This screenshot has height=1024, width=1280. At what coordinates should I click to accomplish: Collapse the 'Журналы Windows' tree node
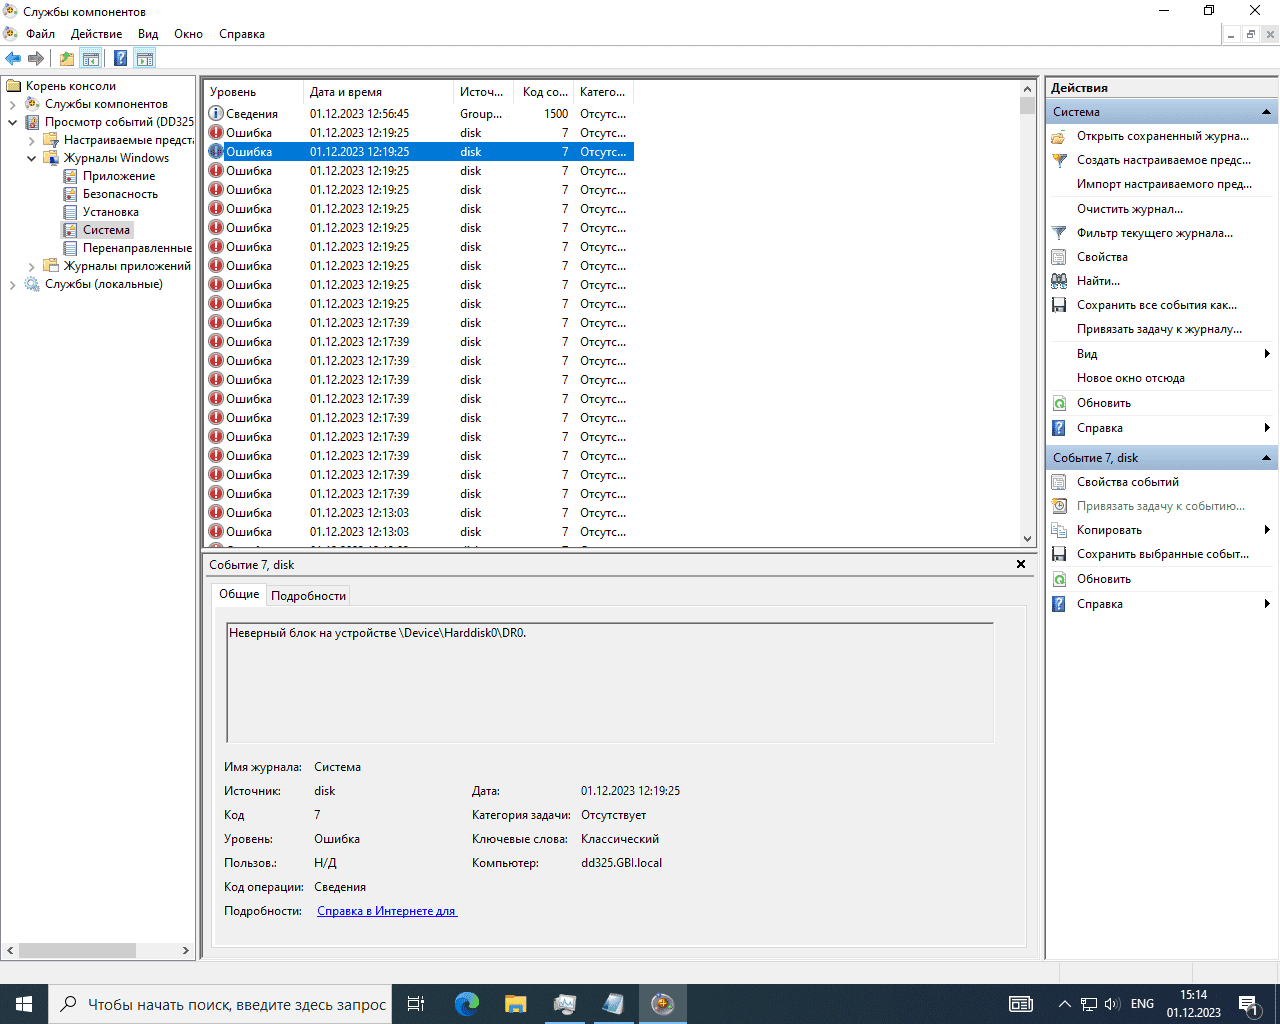coord(32,158)
